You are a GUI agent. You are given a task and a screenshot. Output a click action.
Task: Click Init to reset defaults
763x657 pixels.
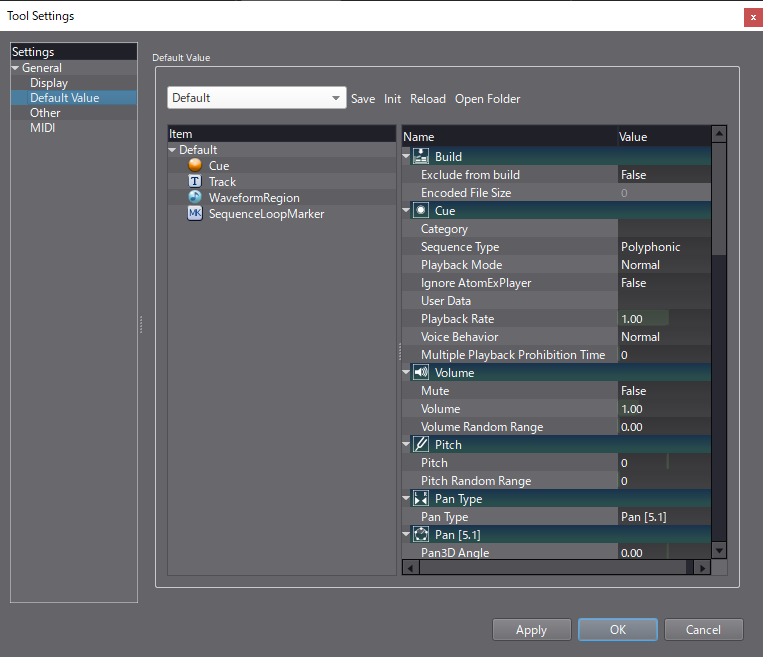(392, 99)
